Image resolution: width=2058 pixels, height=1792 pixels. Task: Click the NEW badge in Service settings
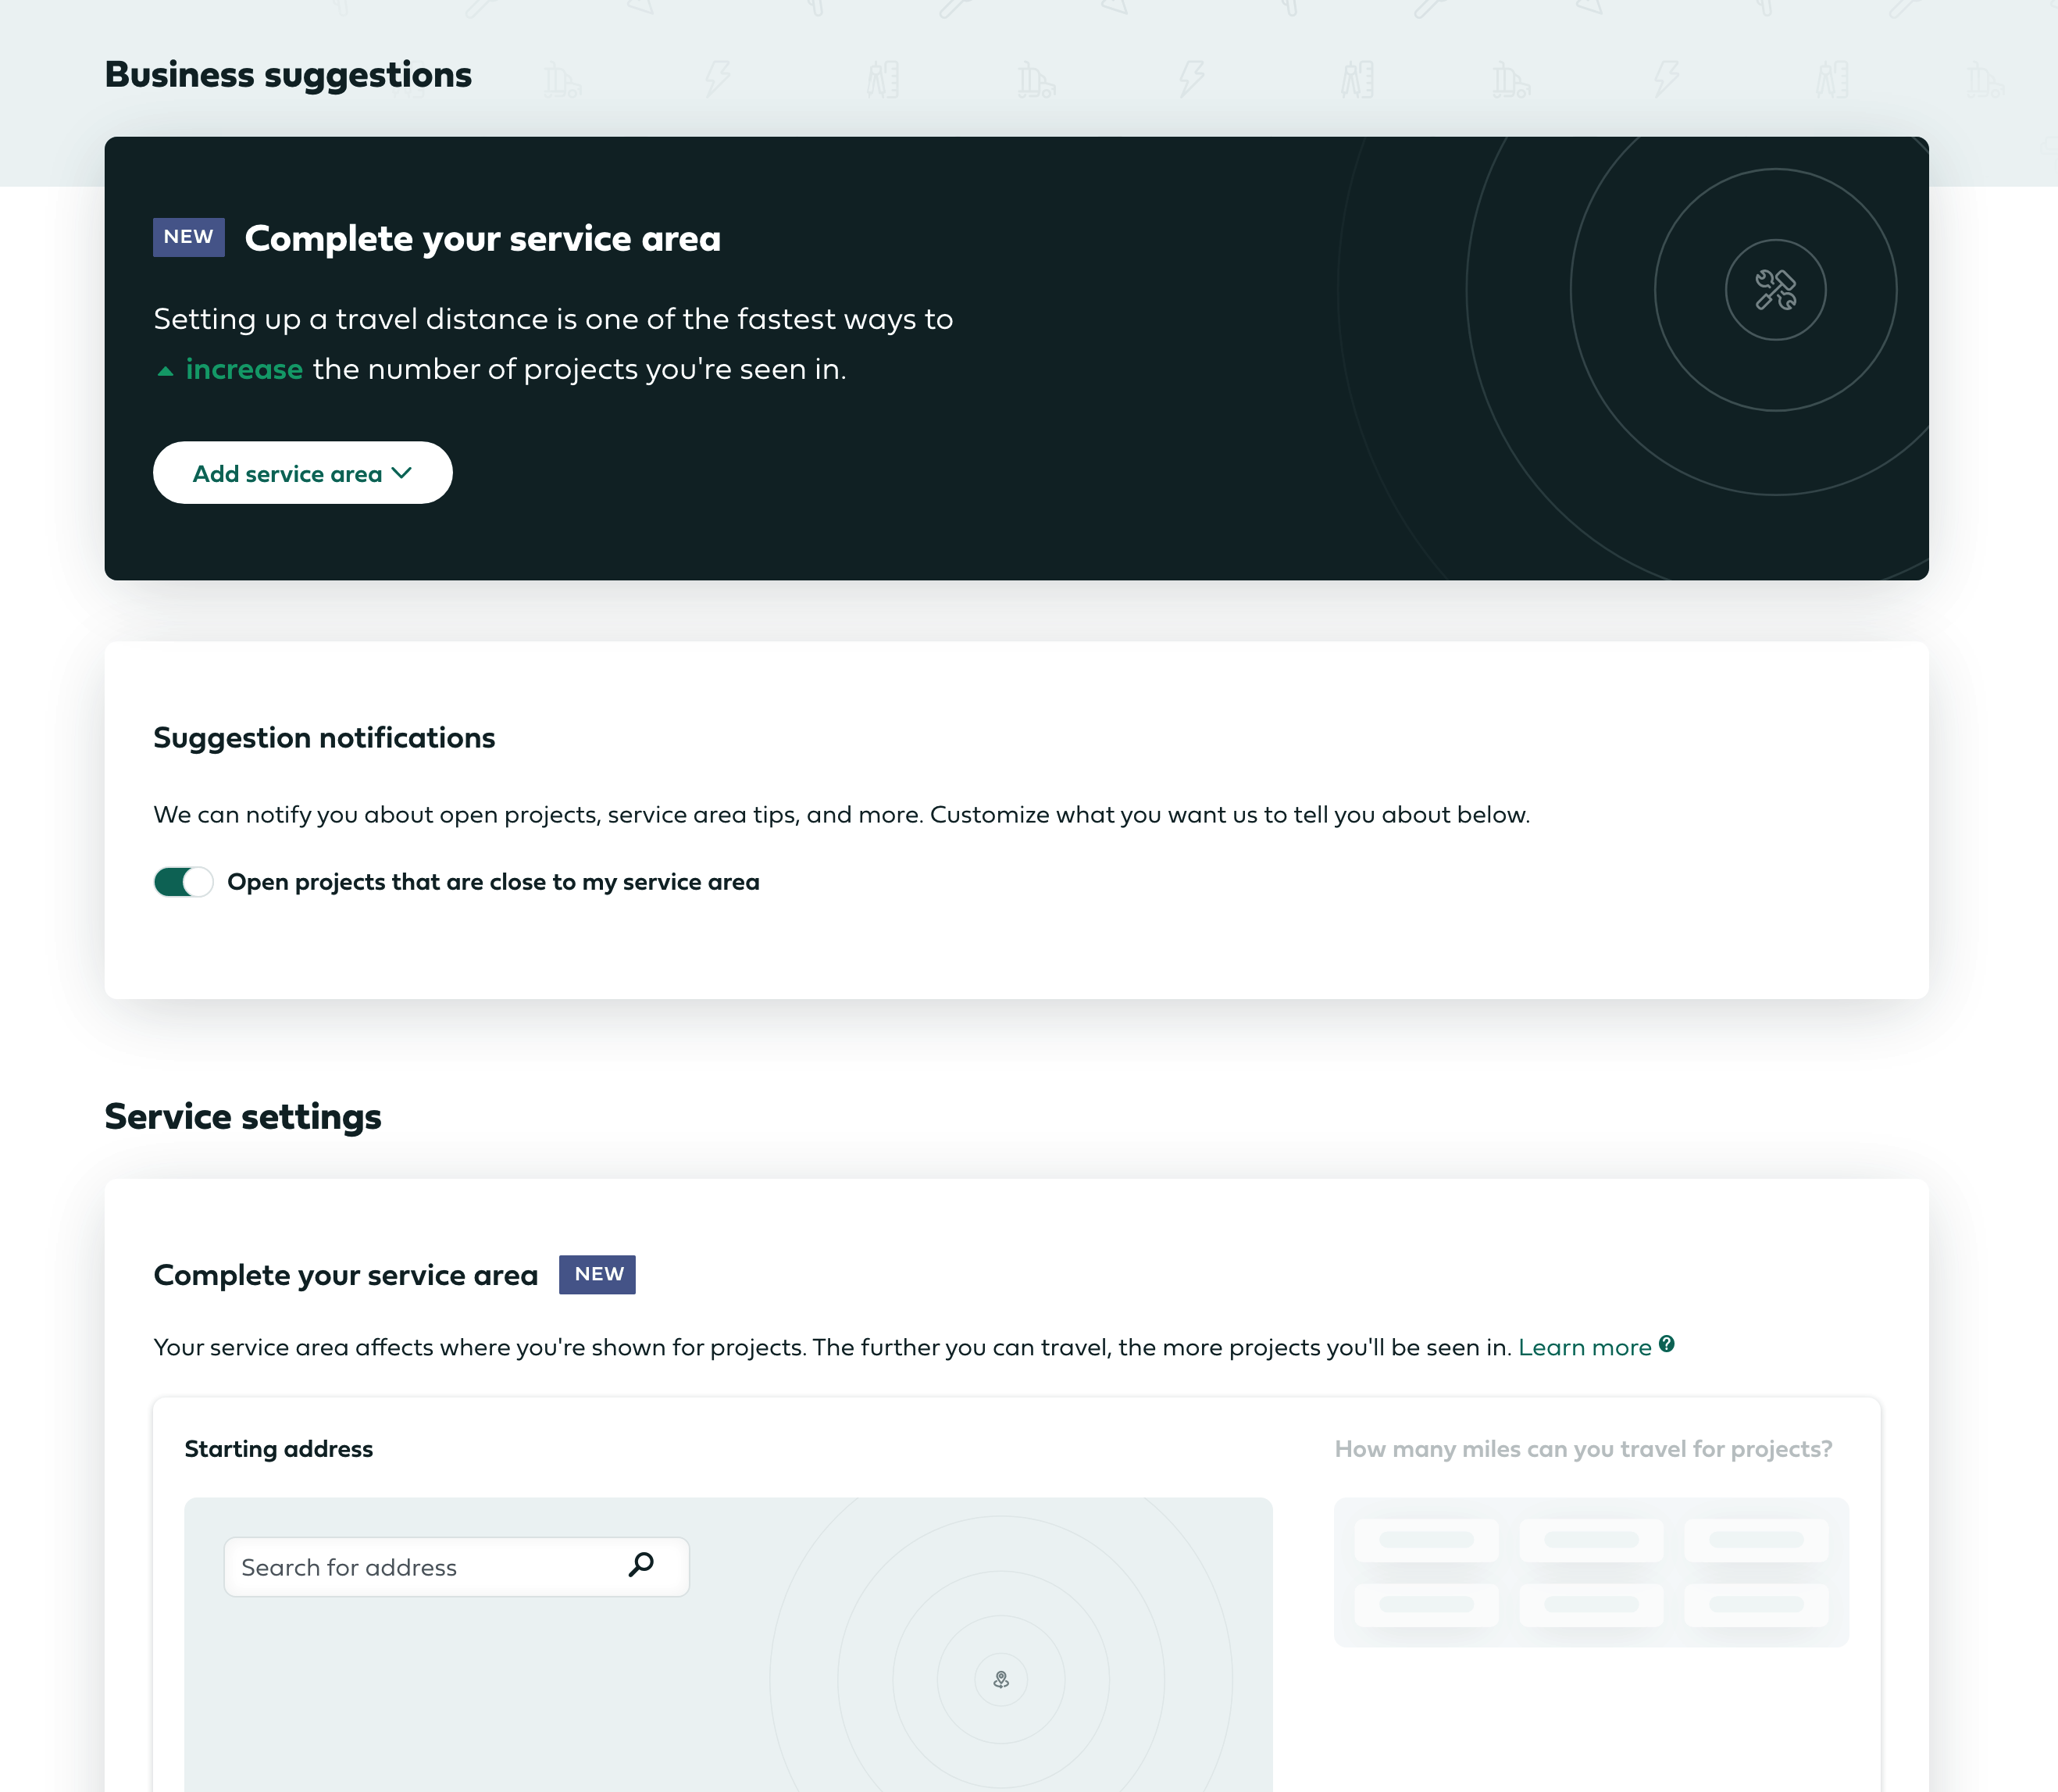click(x=597, y=1274)
